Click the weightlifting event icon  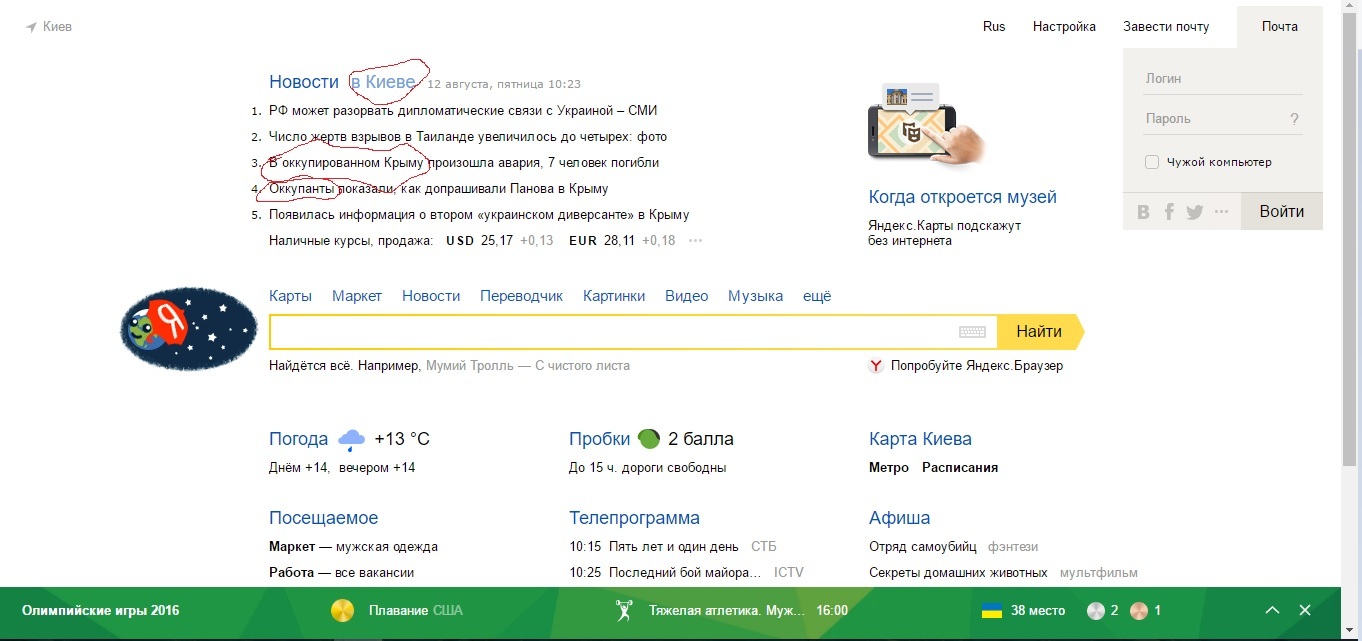[625, 610]
